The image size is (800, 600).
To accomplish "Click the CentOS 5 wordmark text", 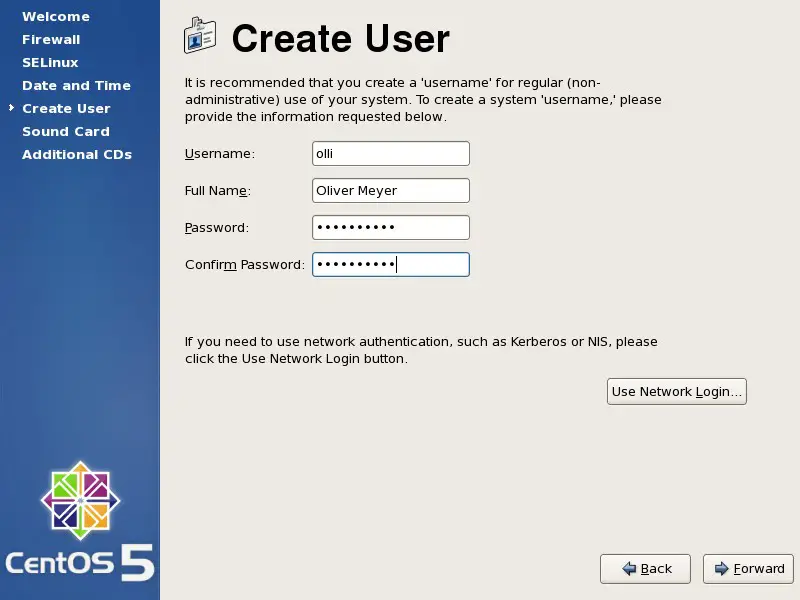I will pos(80,563).
